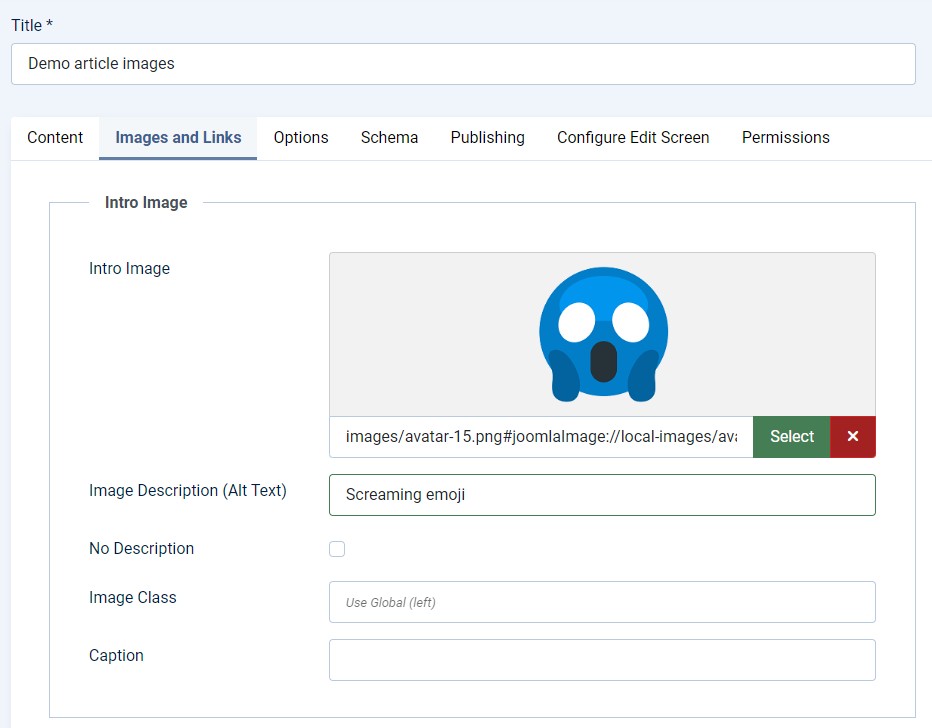The height and width of the screenshot is (728, 932).
Task: Click the images/avatar-15.png path field
Action: (x=540, y=437)
